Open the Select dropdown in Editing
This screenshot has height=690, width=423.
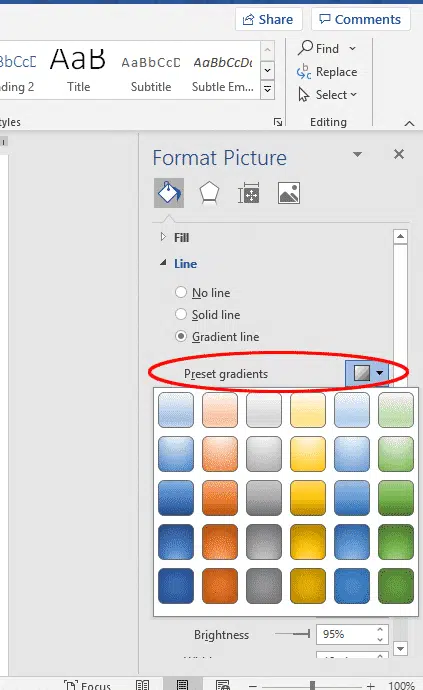tap(327, 95)
